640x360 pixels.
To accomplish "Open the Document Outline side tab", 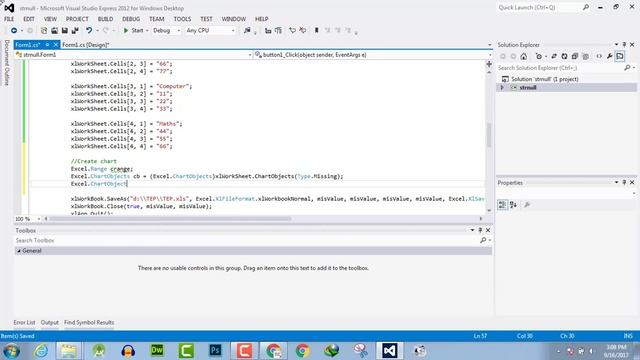I will [7, 62].
